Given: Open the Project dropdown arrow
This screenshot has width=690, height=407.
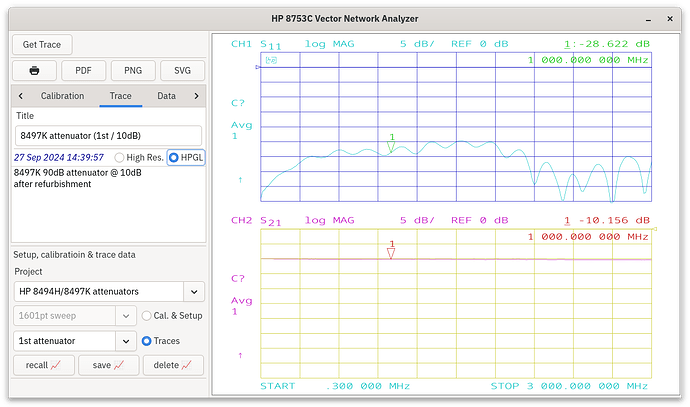Looking at the screenshot, I should (194, 292).
